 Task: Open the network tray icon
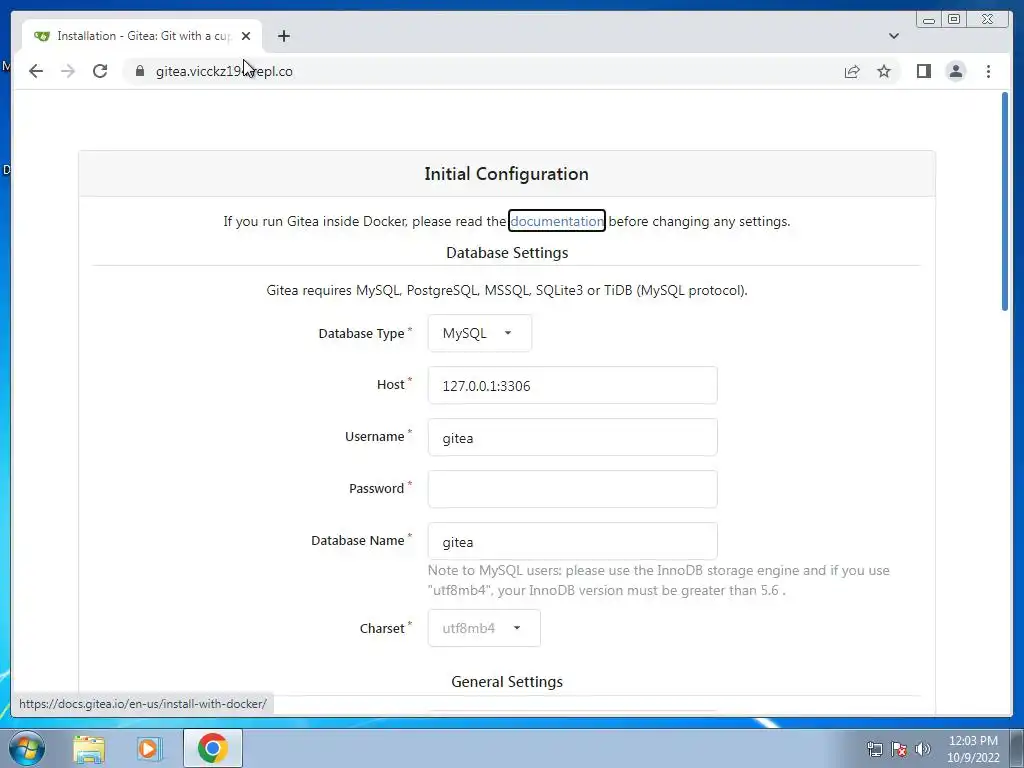(874, 749)
